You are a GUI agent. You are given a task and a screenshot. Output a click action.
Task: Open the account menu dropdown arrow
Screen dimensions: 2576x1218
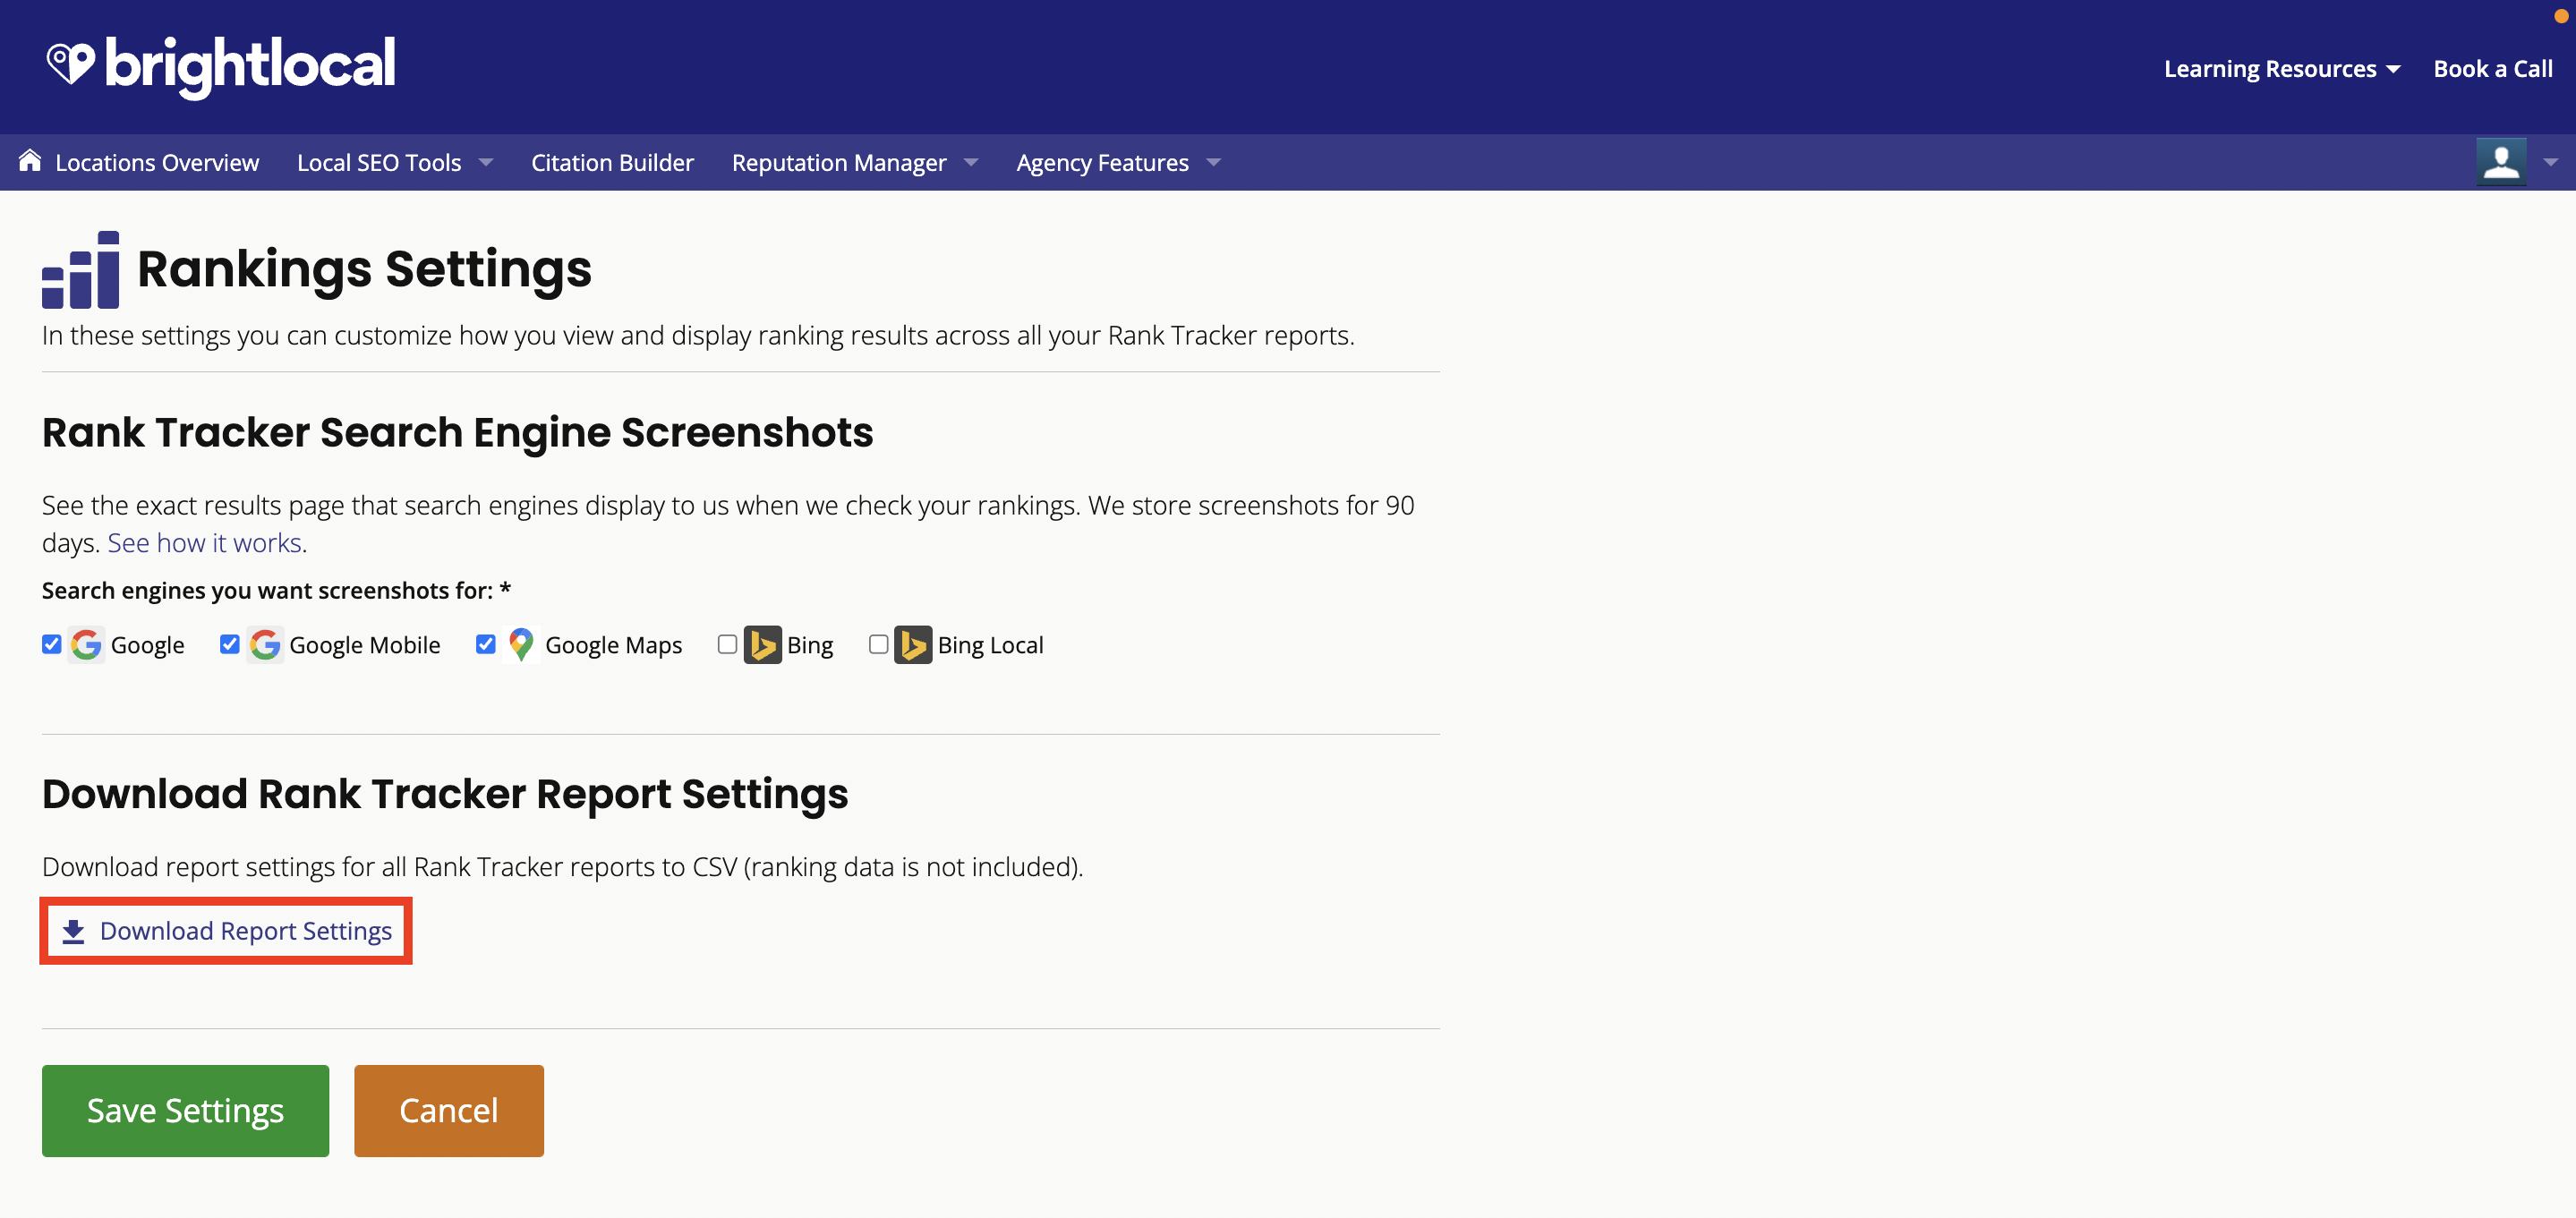click(2551, 163)
